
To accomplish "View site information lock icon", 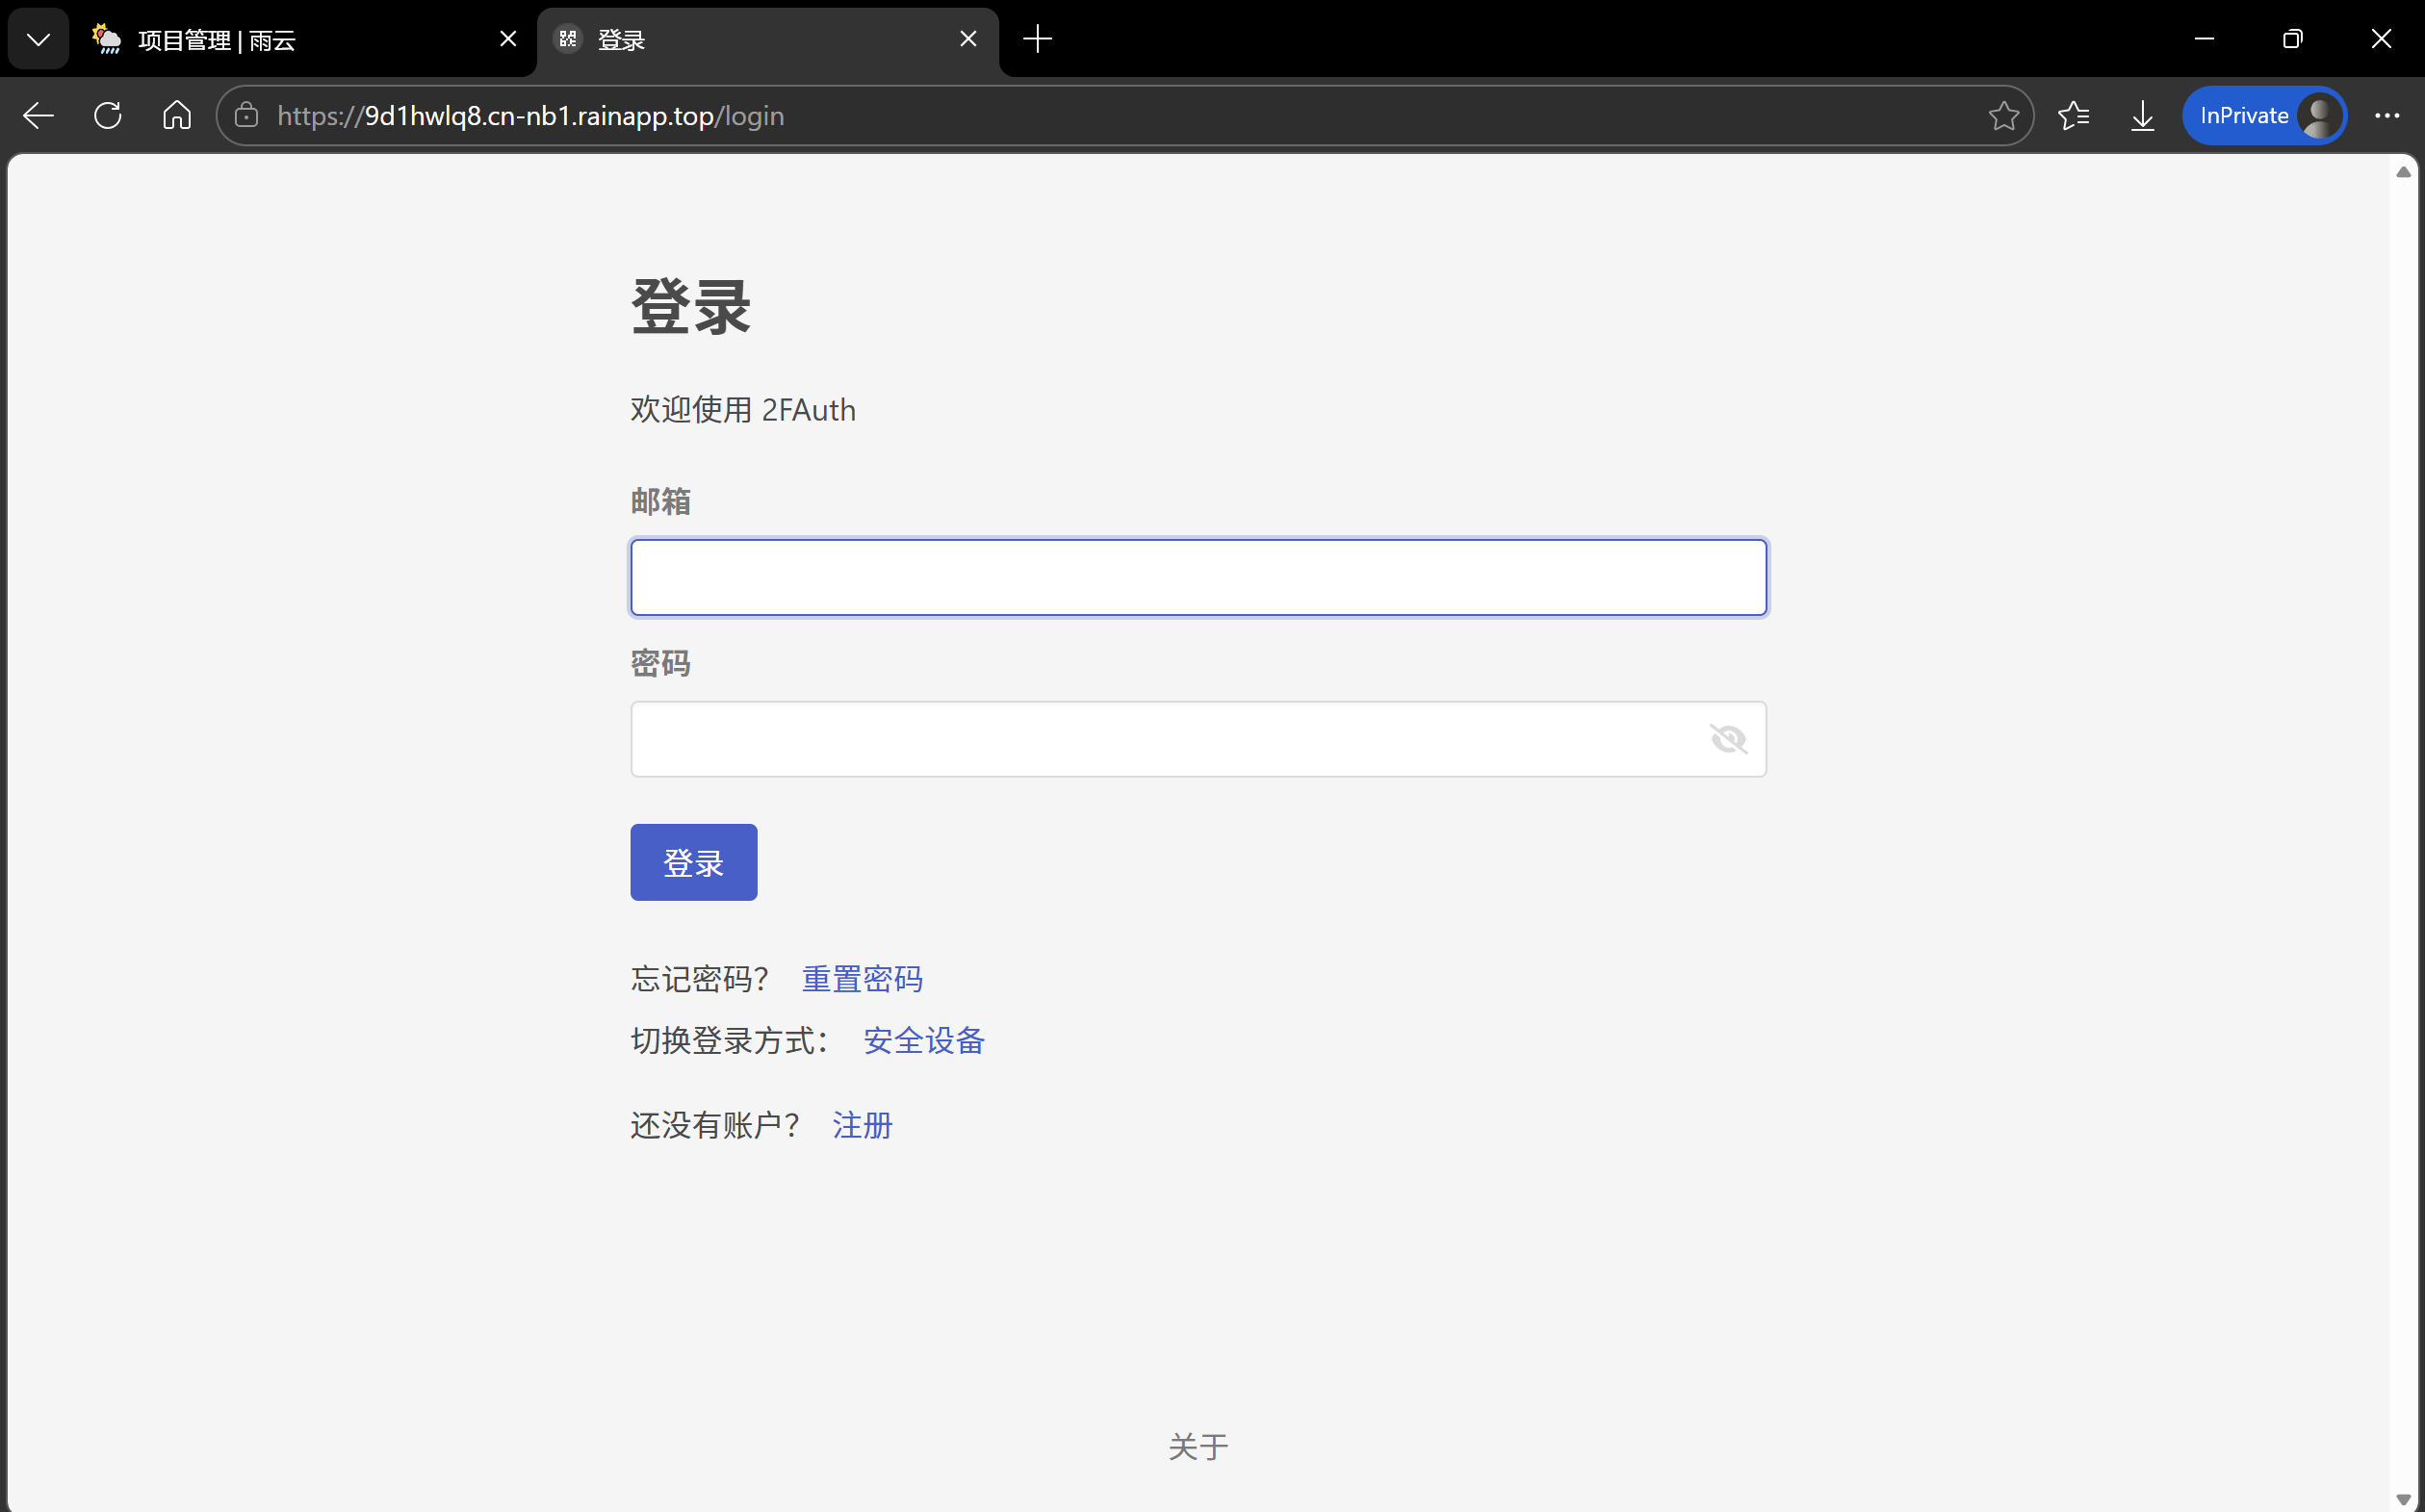I will tap(247, 116).
